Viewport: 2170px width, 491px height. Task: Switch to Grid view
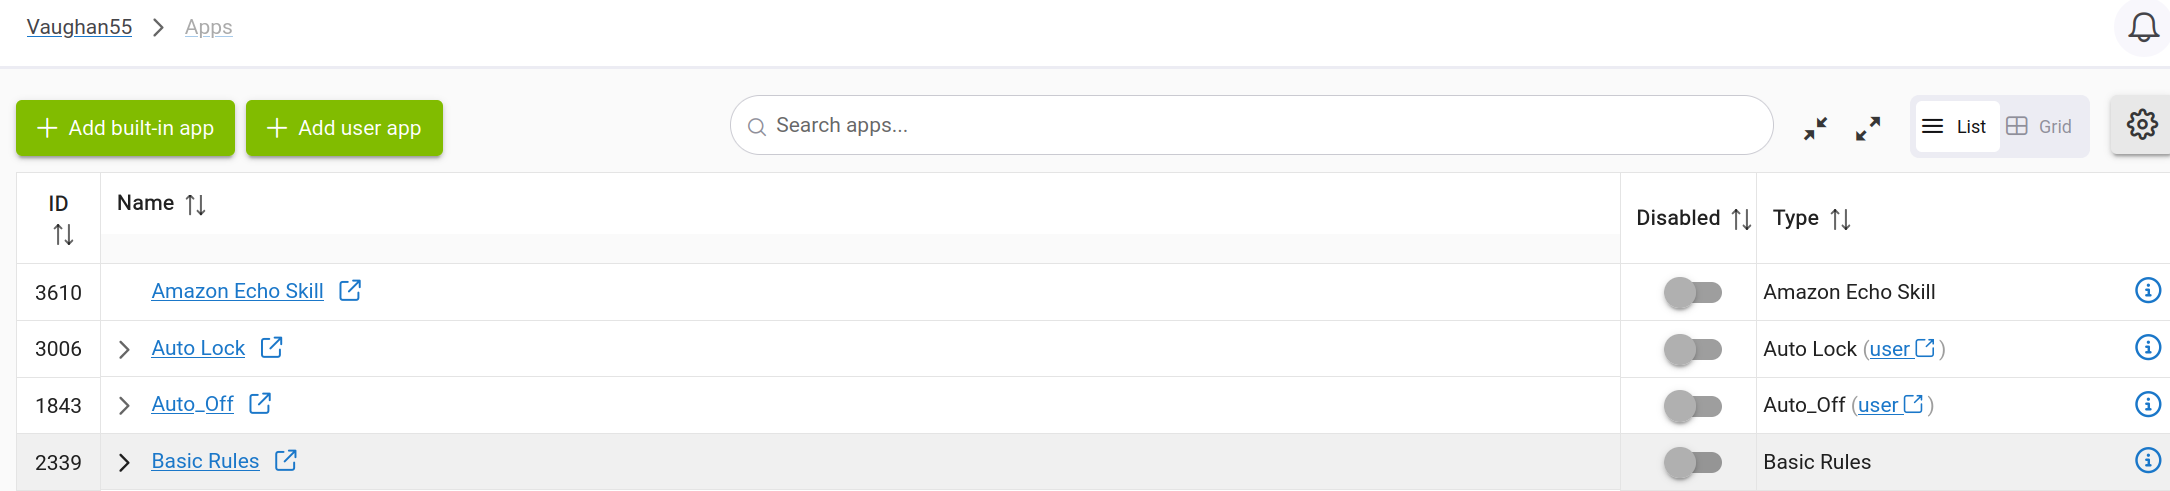(x=2040, y=126)
